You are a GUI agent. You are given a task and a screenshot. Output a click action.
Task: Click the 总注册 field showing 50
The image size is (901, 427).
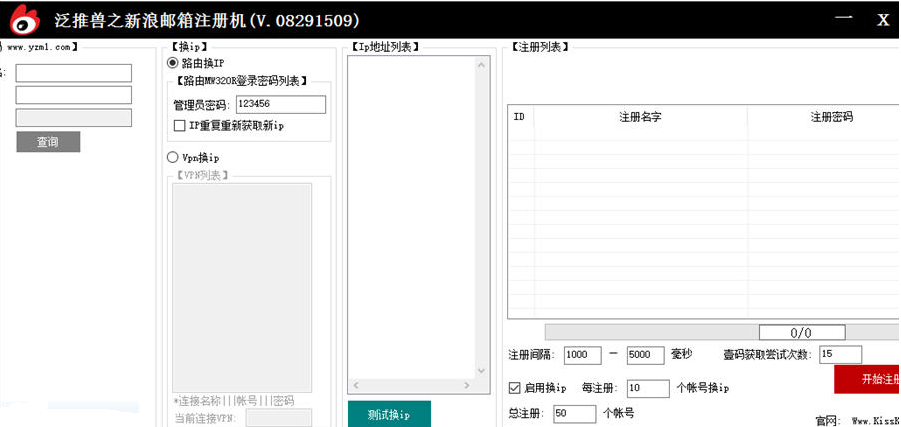[575, 414]
